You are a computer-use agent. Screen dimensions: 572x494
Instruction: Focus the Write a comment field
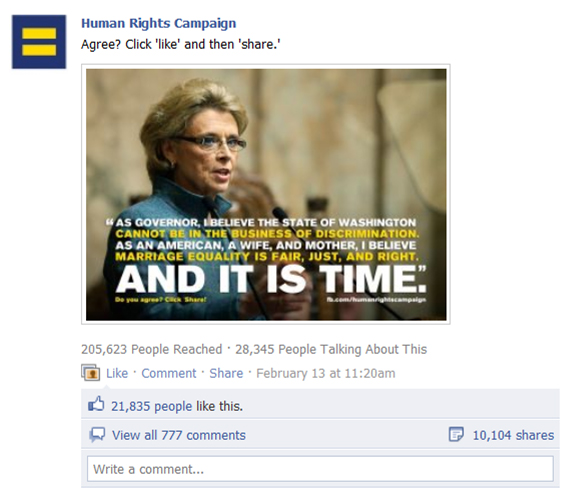point(320,469)
